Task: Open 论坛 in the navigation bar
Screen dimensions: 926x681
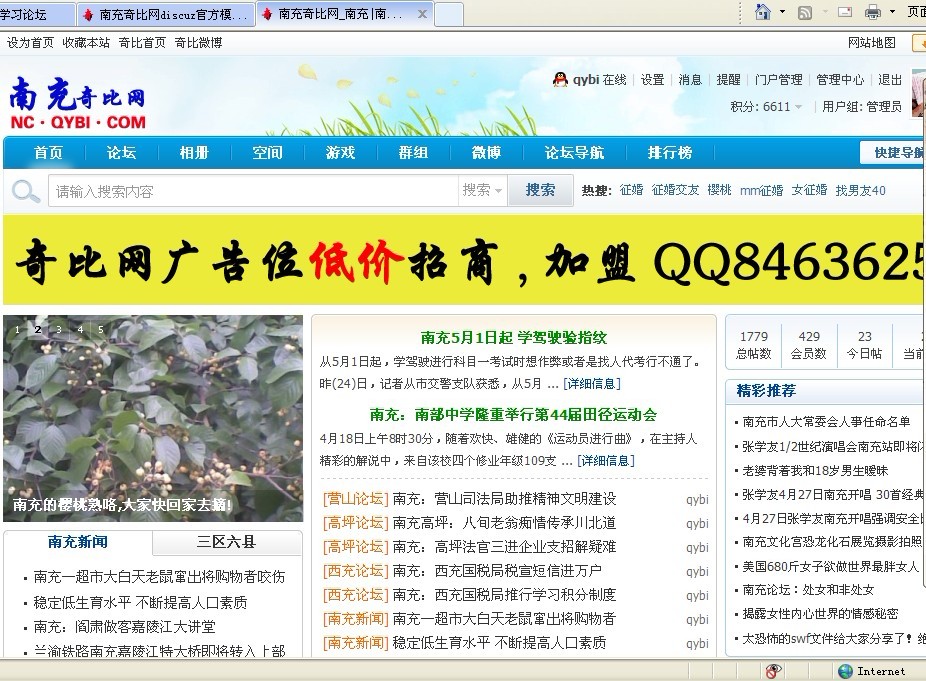Action: point(121,153)
